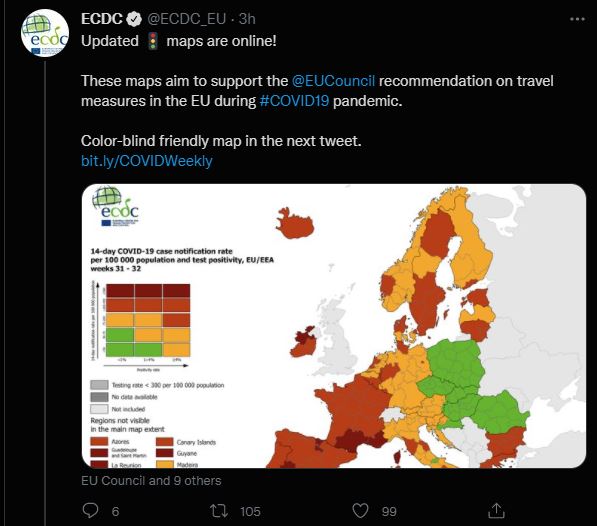The height and width of the screenshot is (526, 597).
Task: Click the reply speech bubble icon
Action: (90, 510)
